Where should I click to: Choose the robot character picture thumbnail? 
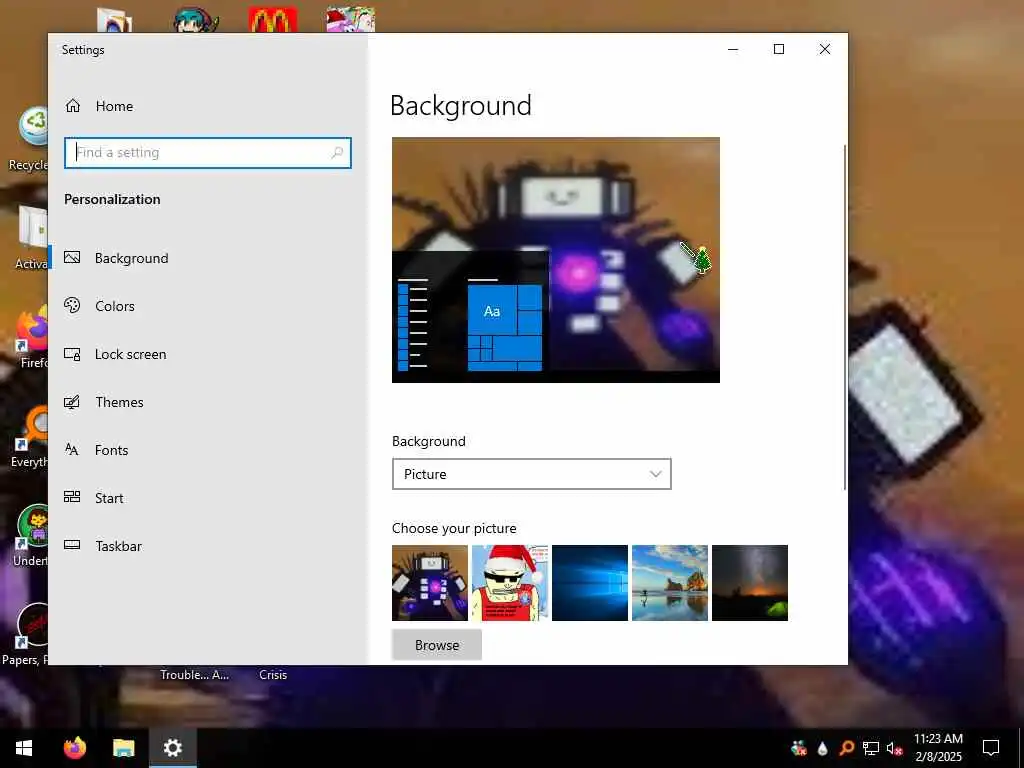pyautogui.click(x=430, y=583)
